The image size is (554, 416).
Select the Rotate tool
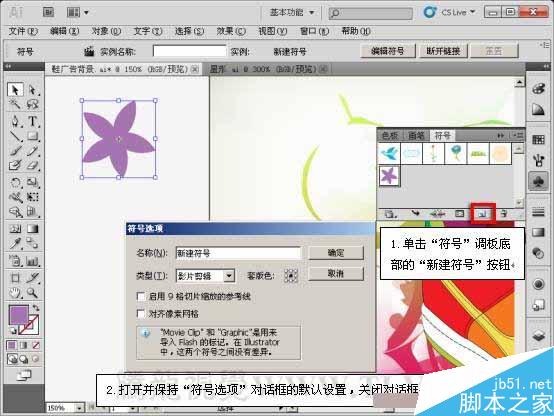coord(15,182)
